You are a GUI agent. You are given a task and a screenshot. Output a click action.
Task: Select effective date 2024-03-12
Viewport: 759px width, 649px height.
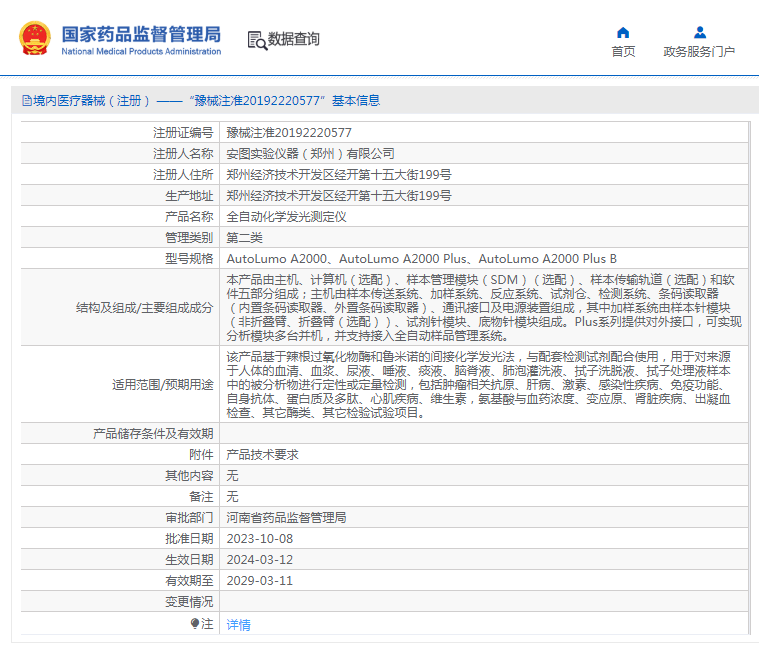coord(260,559)
